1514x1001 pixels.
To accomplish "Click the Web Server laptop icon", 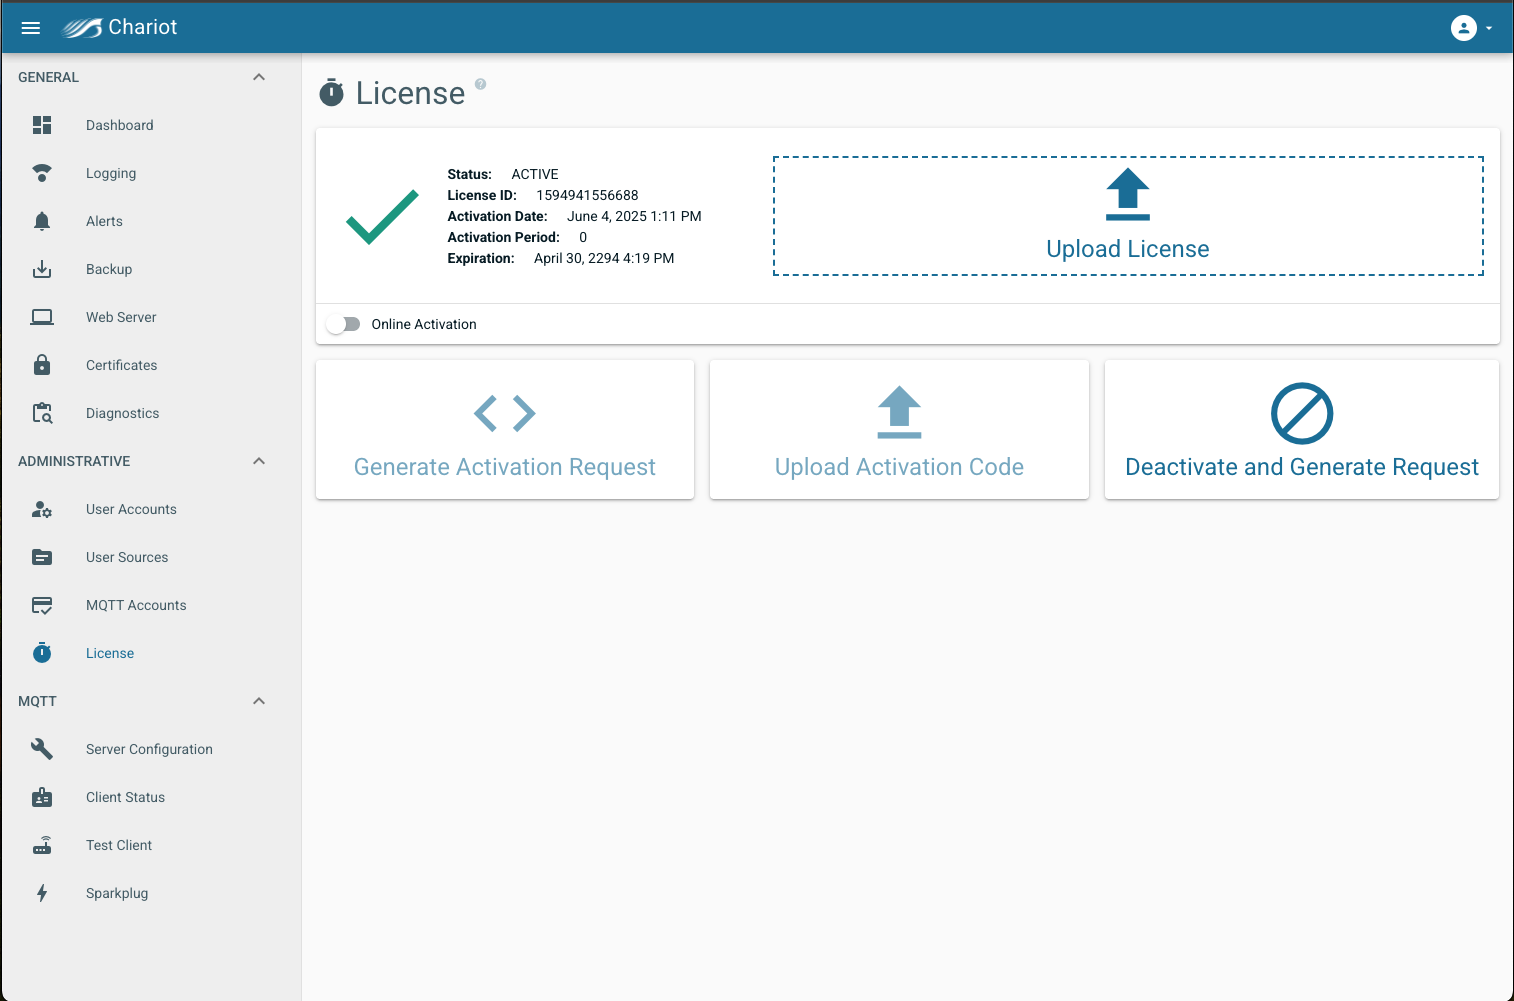I will pyautogui.click(x=42, y=317).
